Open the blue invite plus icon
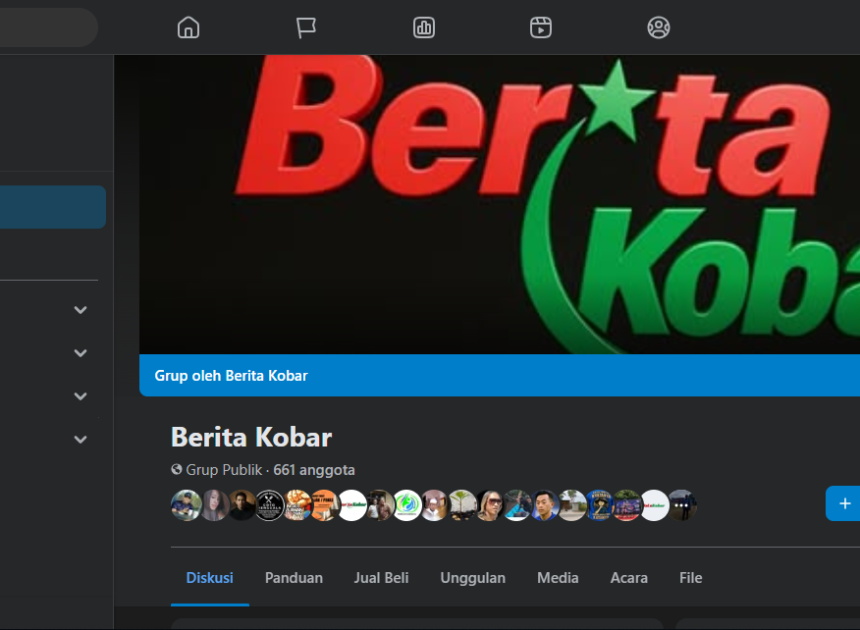This screenshot has height=630, width=860. [845, 503]
